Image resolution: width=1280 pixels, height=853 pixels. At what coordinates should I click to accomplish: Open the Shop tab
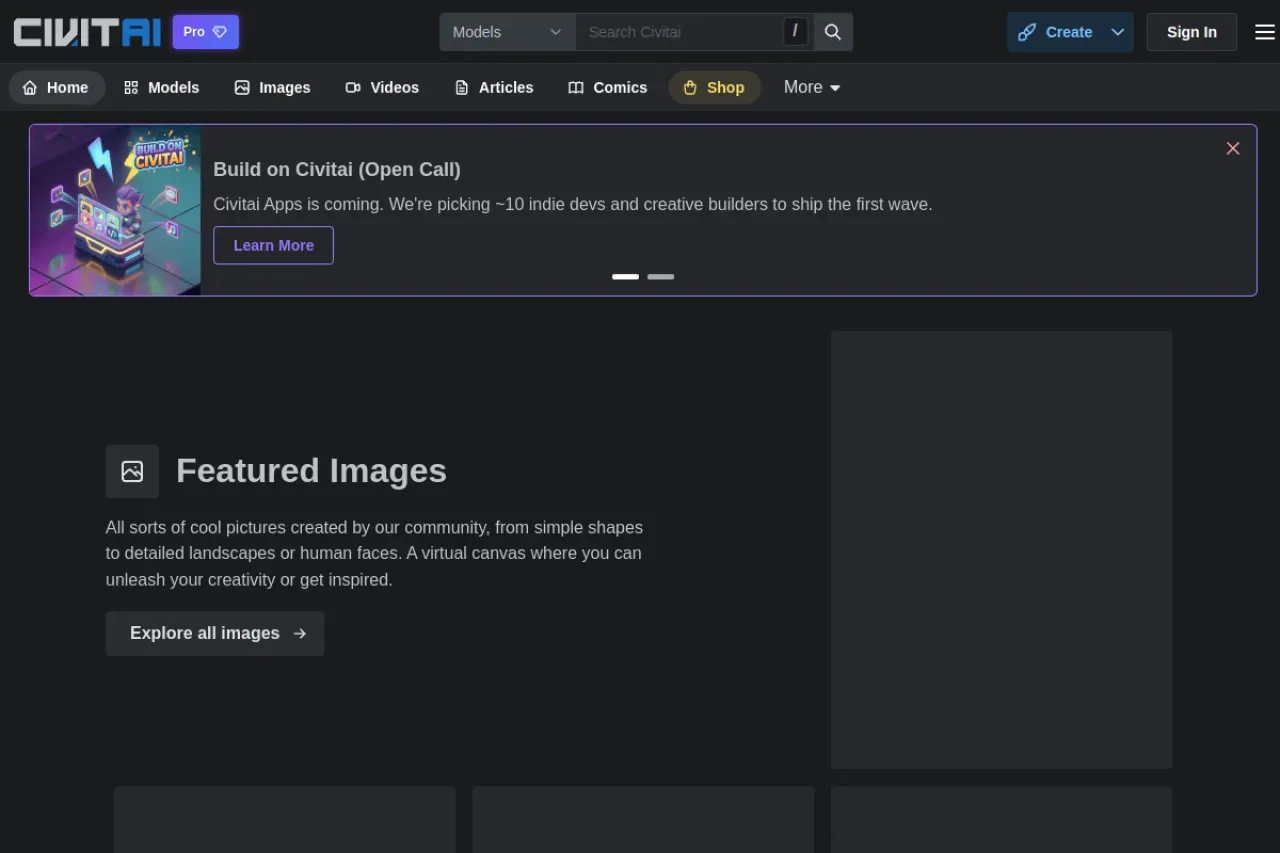pos(714,88)
